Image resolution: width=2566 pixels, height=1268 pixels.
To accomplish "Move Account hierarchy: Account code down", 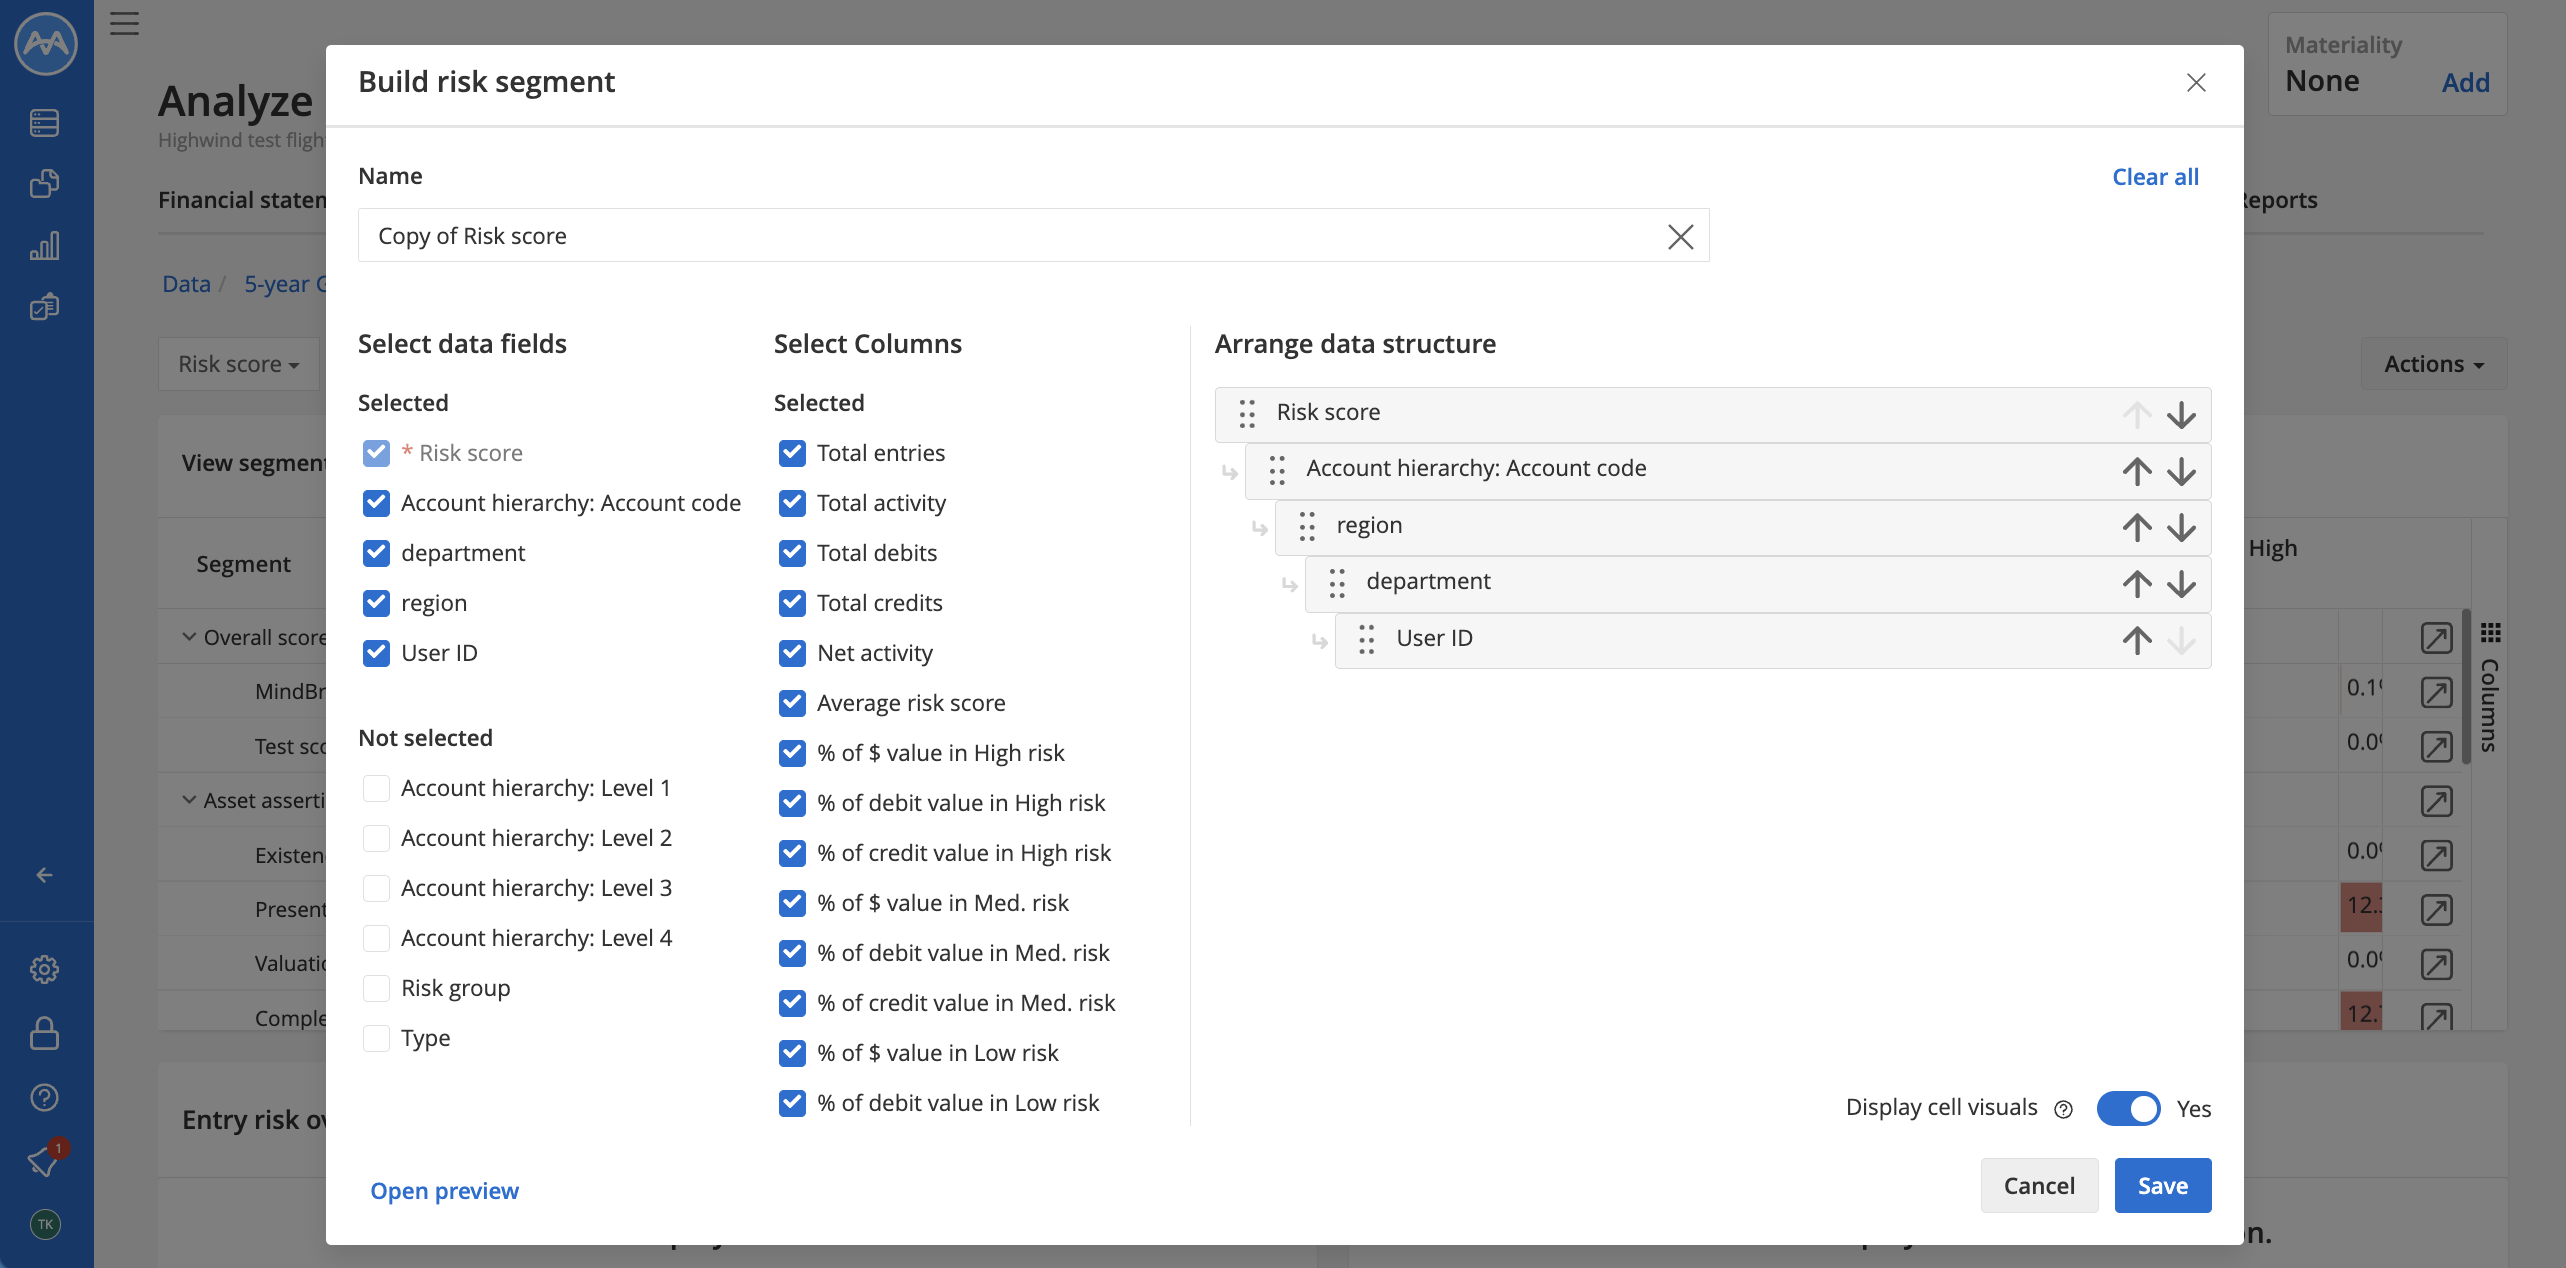I will click(2182, 471).
